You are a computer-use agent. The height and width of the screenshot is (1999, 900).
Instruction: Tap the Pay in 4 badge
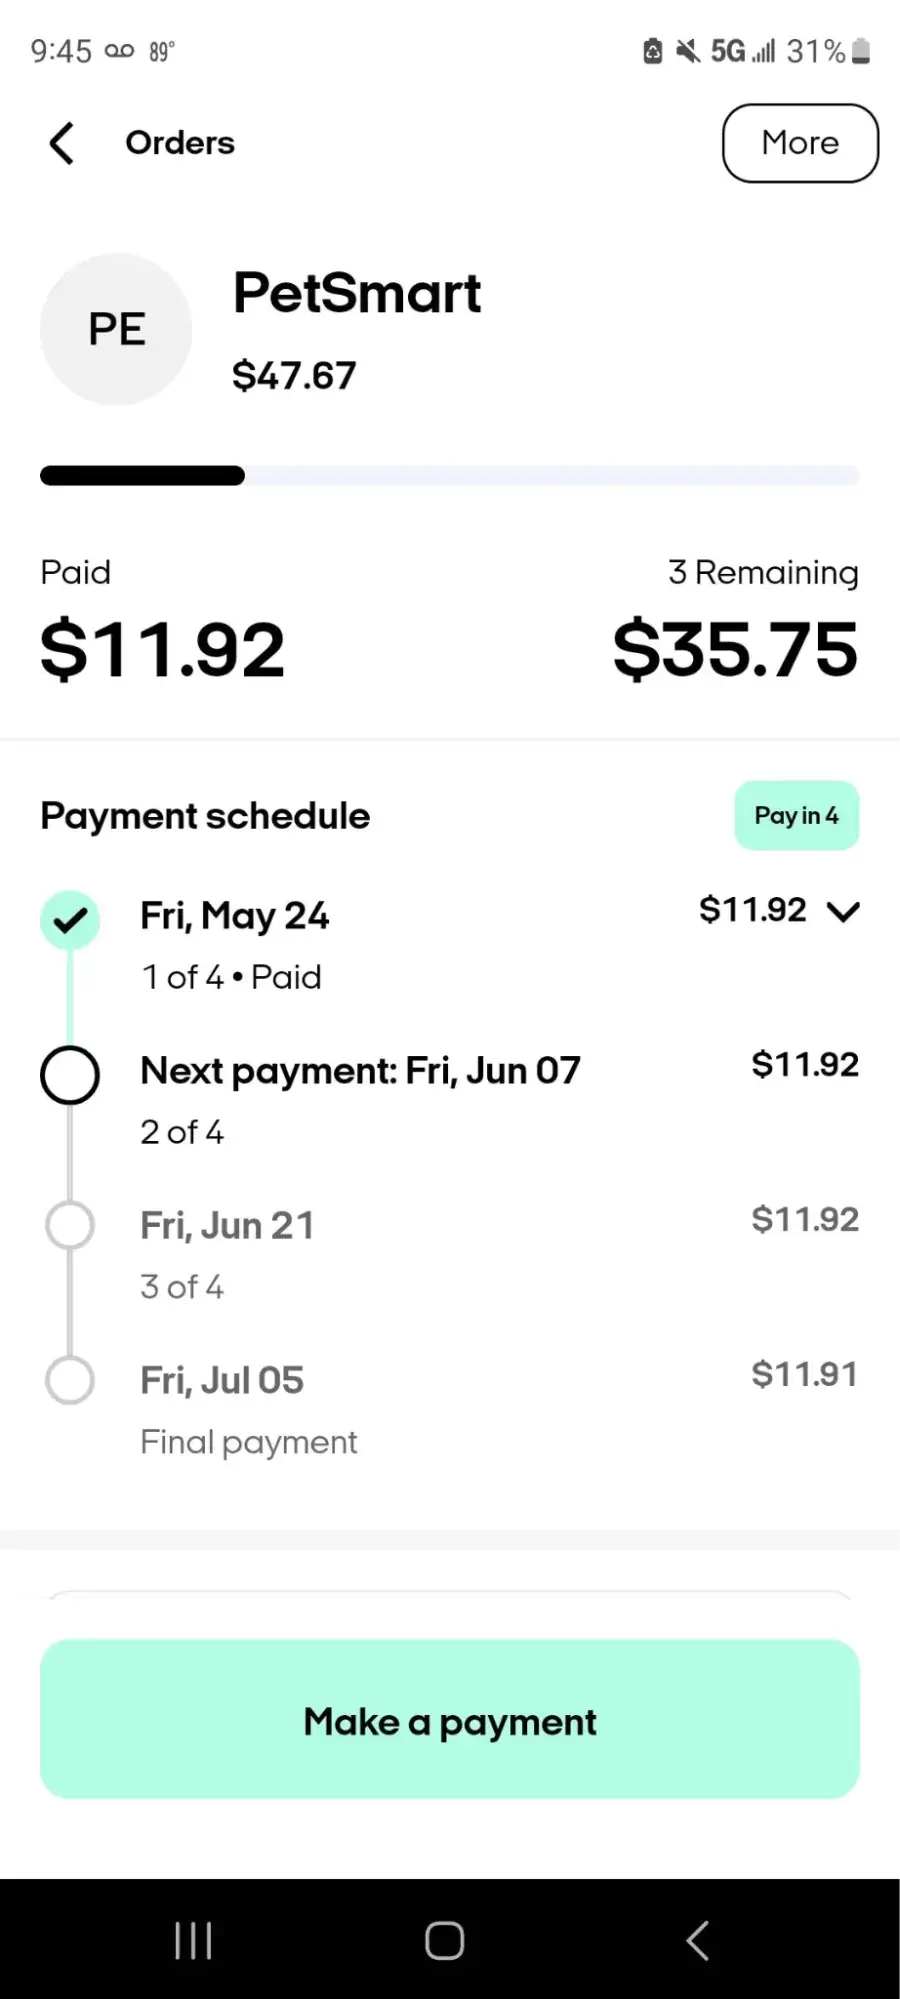pyautogui.click(x=796, y=816)
